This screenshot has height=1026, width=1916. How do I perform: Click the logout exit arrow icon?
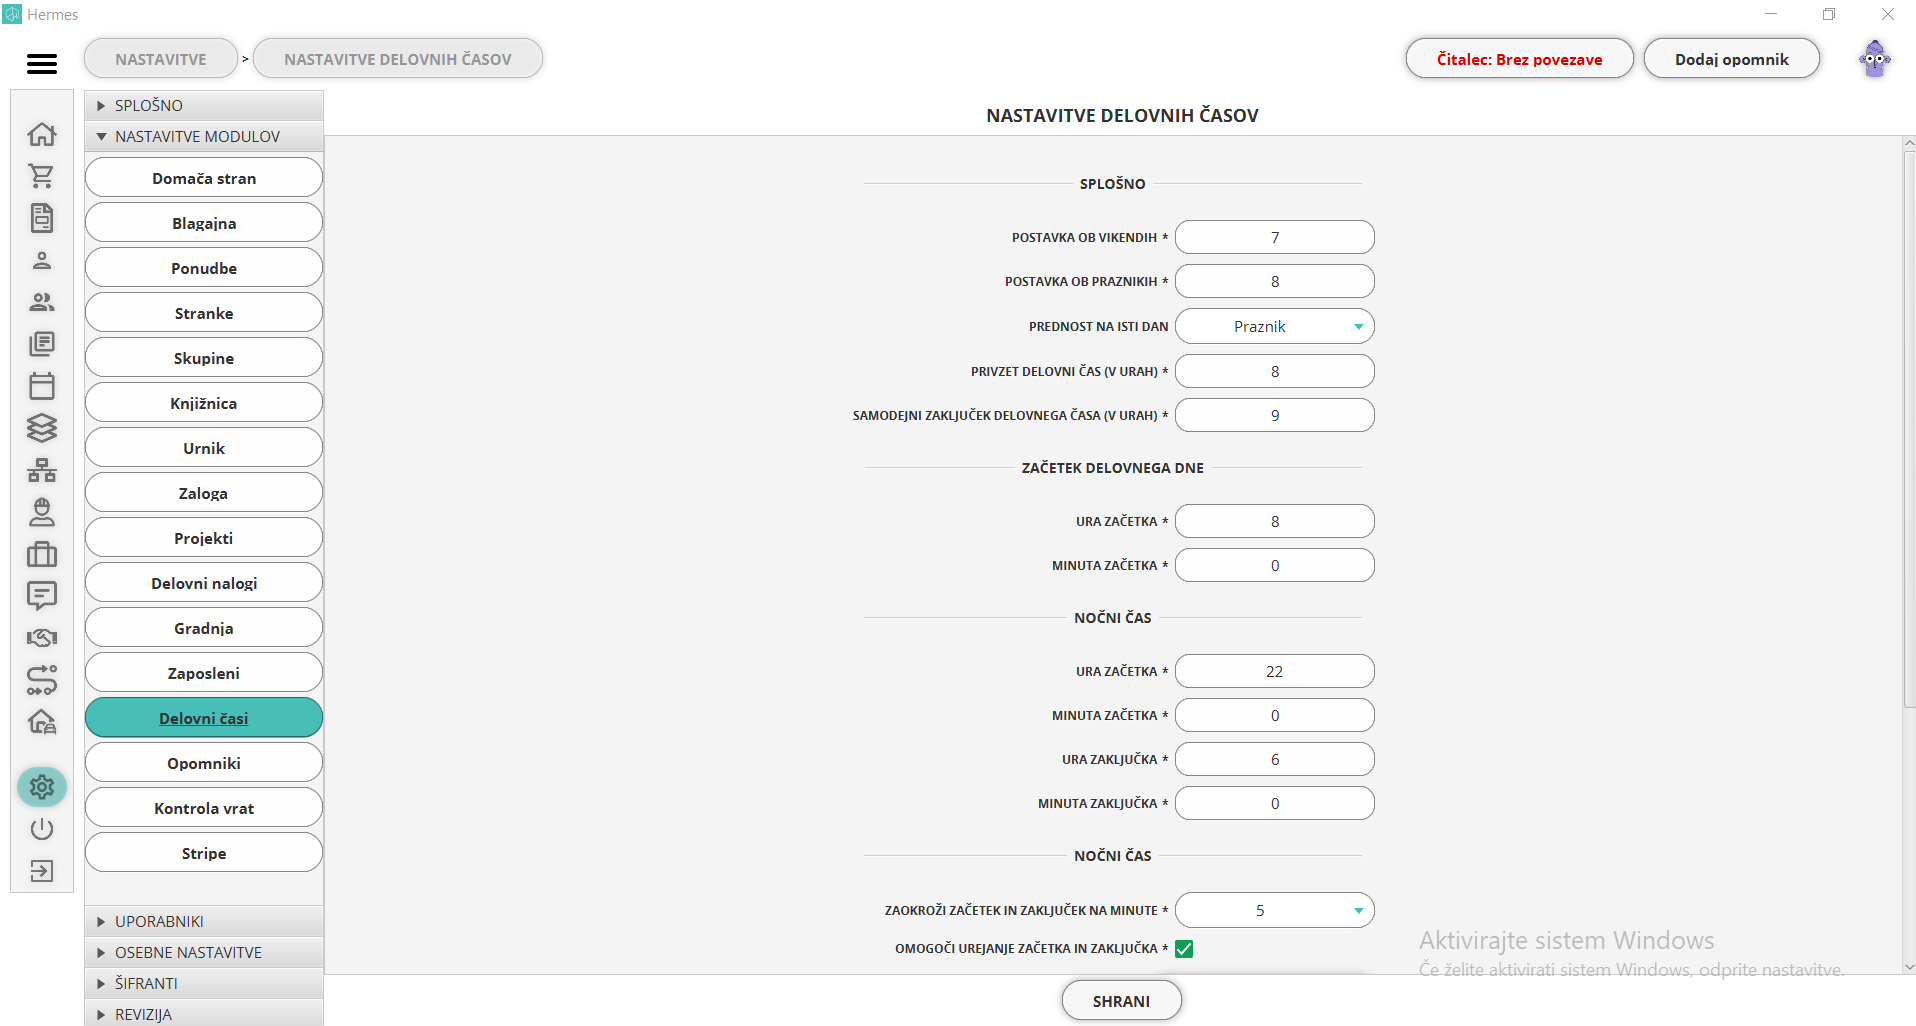coord(42,871)
